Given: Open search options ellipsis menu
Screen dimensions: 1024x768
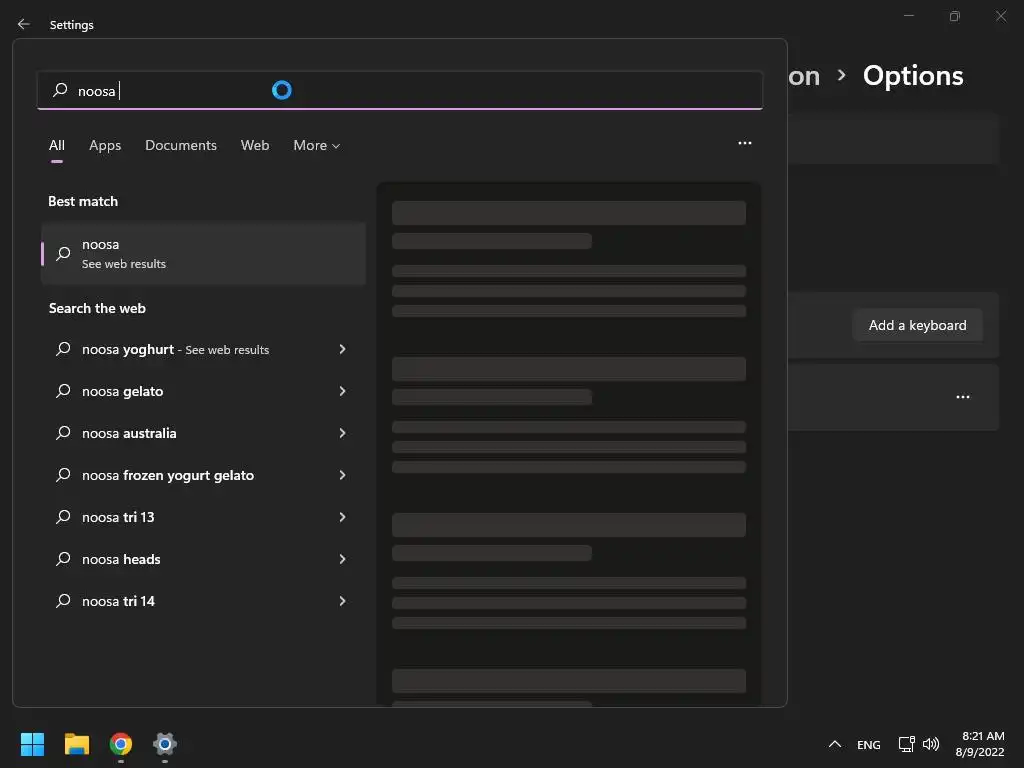Looking at the screenshot, I should (x=744, y=143).
